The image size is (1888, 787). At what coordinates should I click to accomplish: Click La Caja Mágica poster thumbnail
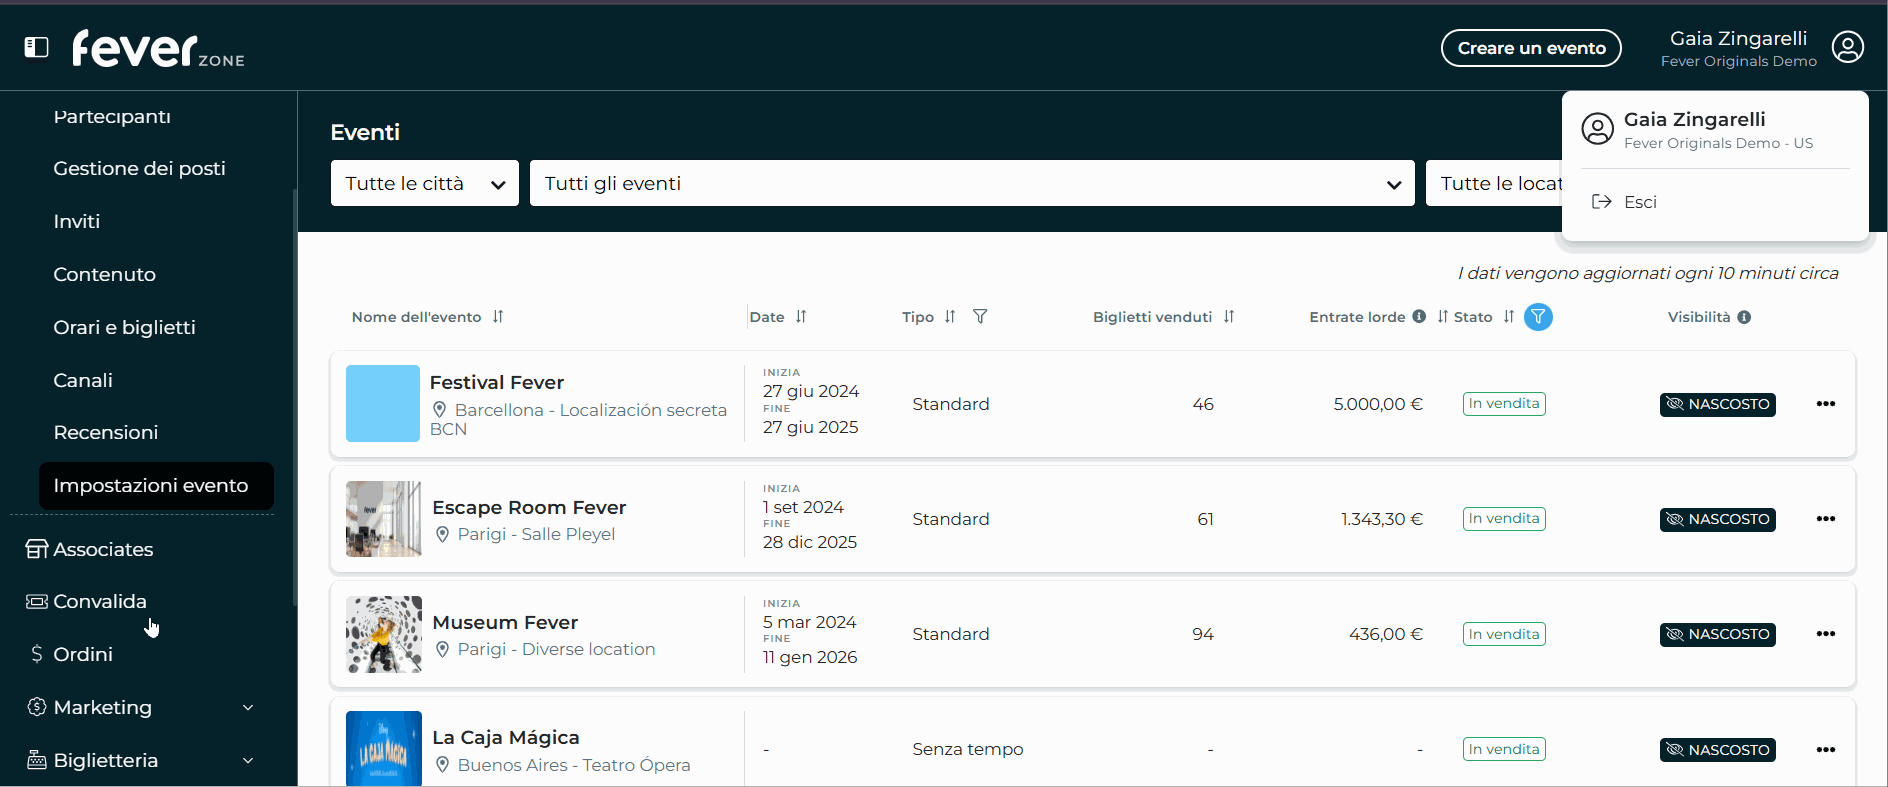pos(384,748)
